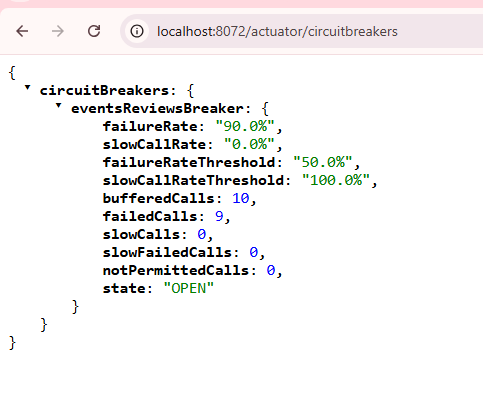Image resolution: width=483 pixels, height=414 pixels.
Task: Click the state value "OPEN"
Action: [189, 288]
